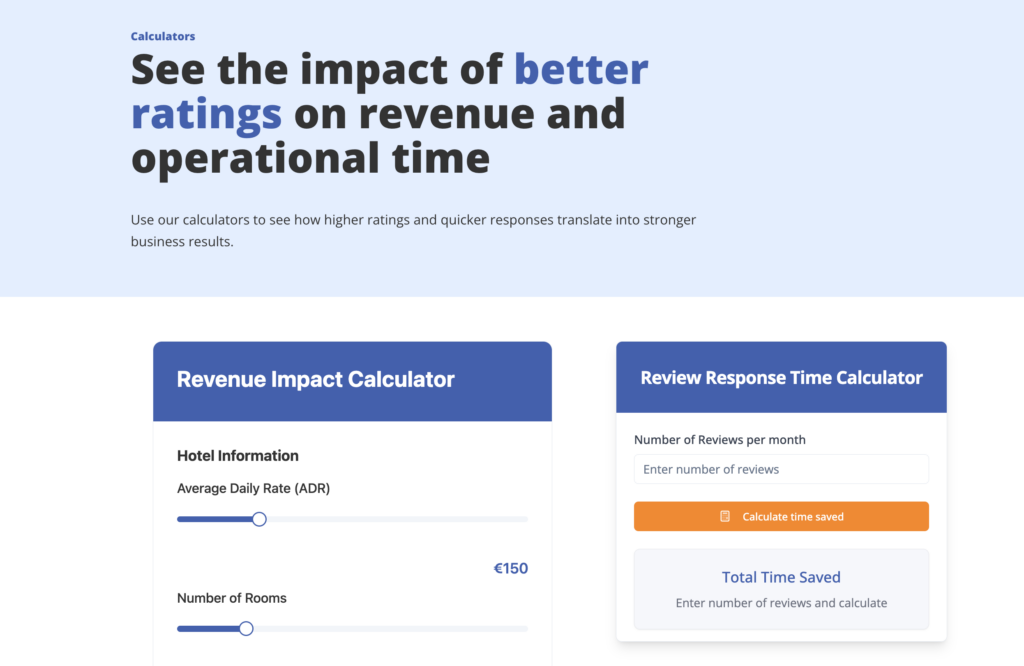Image resolution: width=1024 pixels, height=666 pixels.
Task: Open the Calculators label above the headline
Action: pyautogui.click(x=163, y=37)
